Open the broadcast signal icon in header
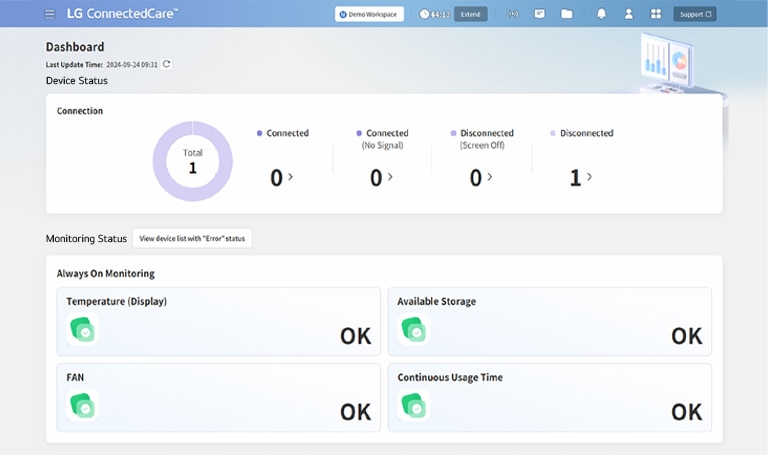 (513, 14)
